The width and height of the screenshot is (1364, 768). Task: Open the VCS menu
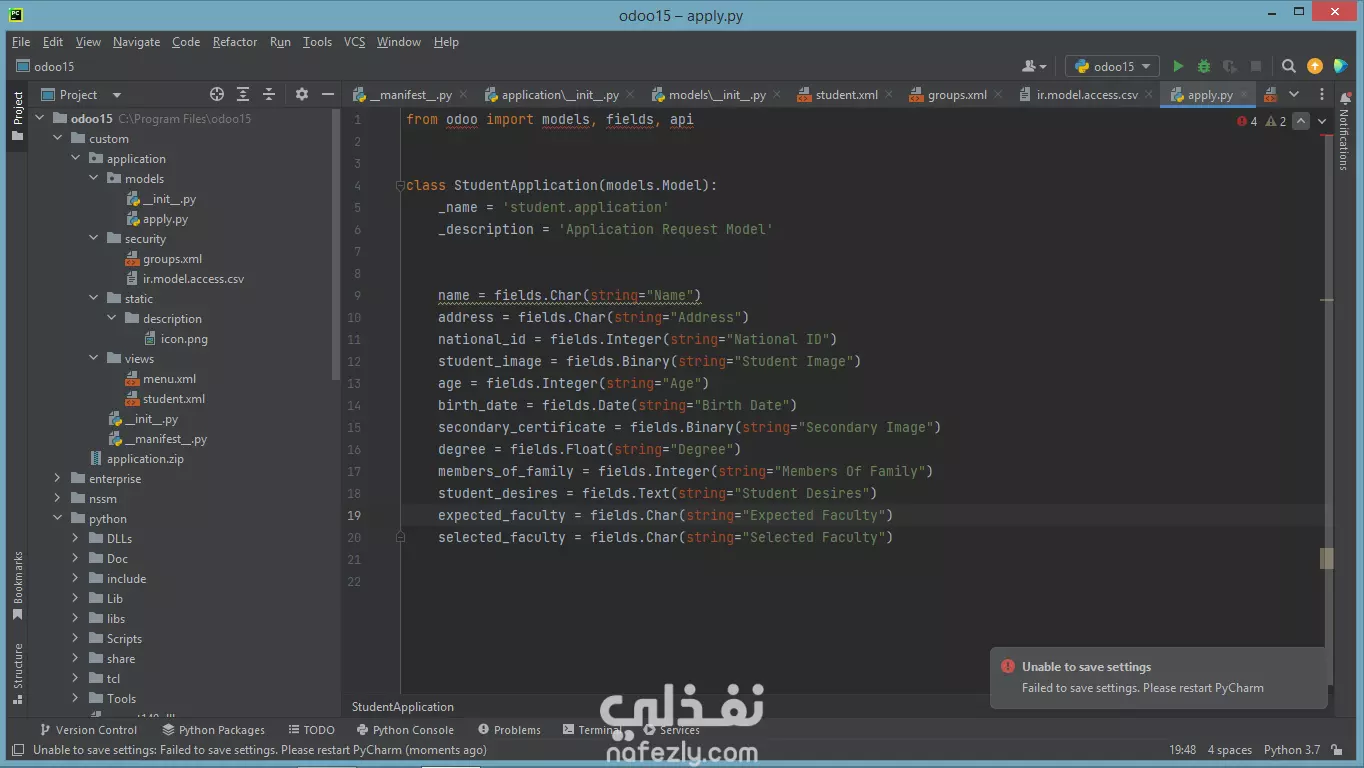click(354, 42)
